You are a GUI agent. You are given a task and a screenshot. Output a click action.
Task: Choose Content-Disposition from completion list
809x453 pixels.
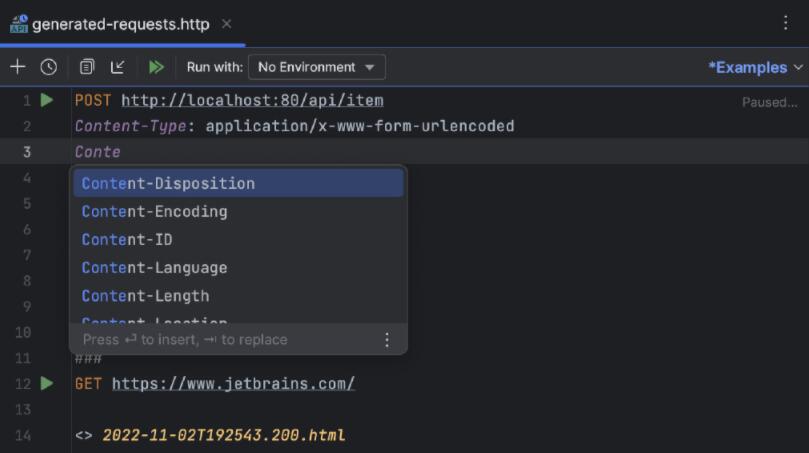click(168, 183)
